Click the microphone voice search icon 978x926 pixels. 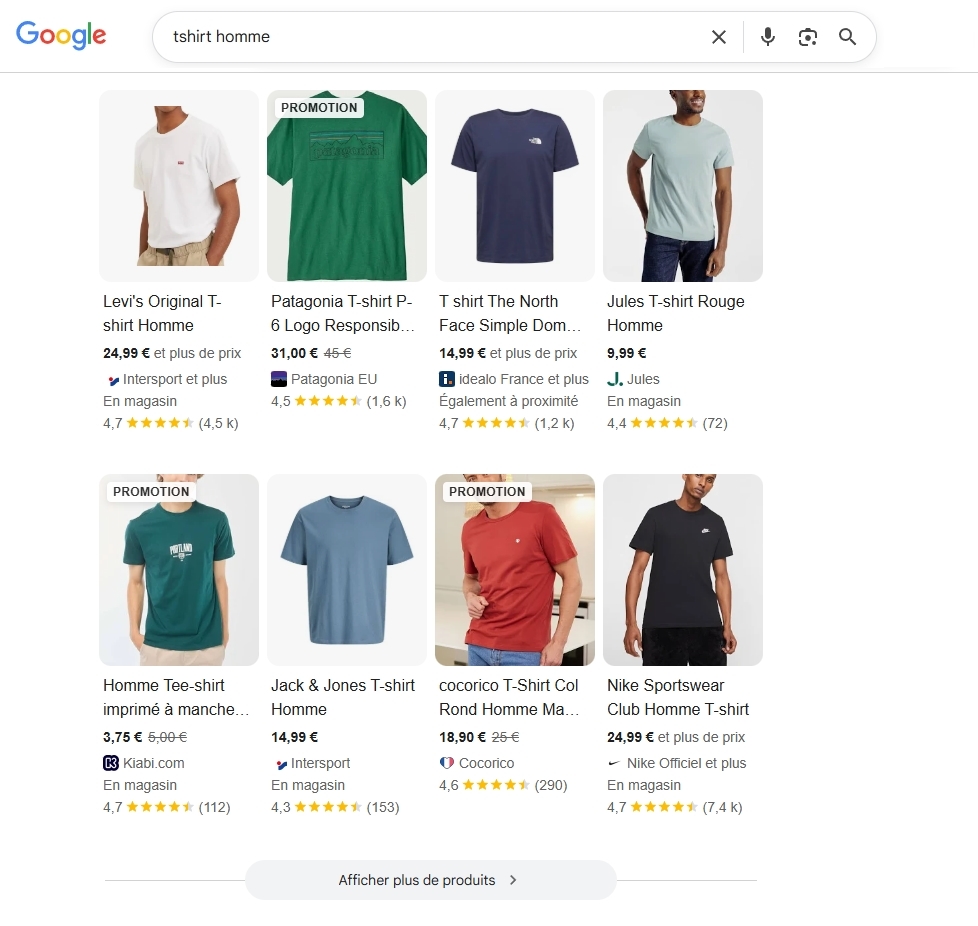(766, 36)
